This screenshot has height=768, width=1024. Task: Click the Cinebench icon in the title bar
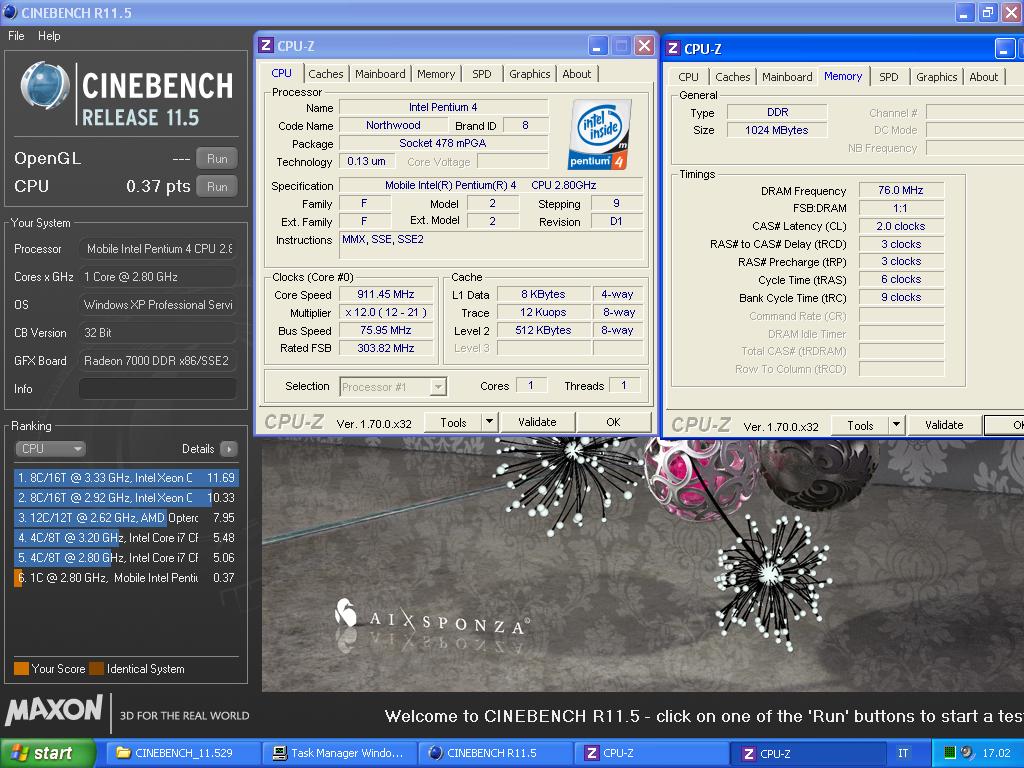click(10, 12)
